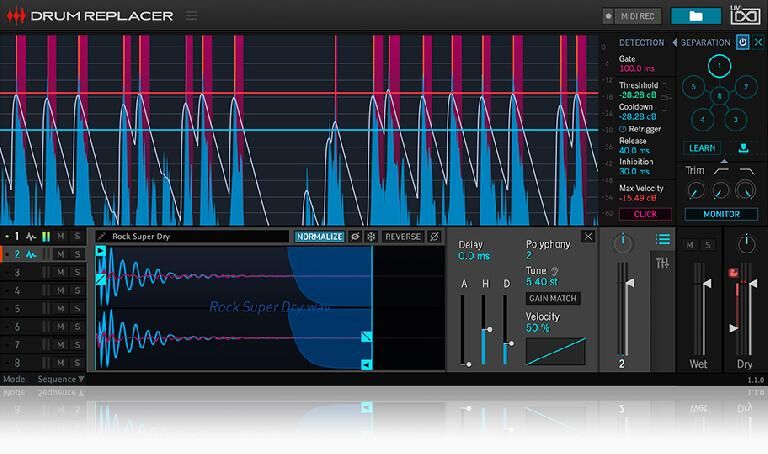Select separation node 1 circle
This screenshot has height=454, width=768.
click(x=719, y=66)
